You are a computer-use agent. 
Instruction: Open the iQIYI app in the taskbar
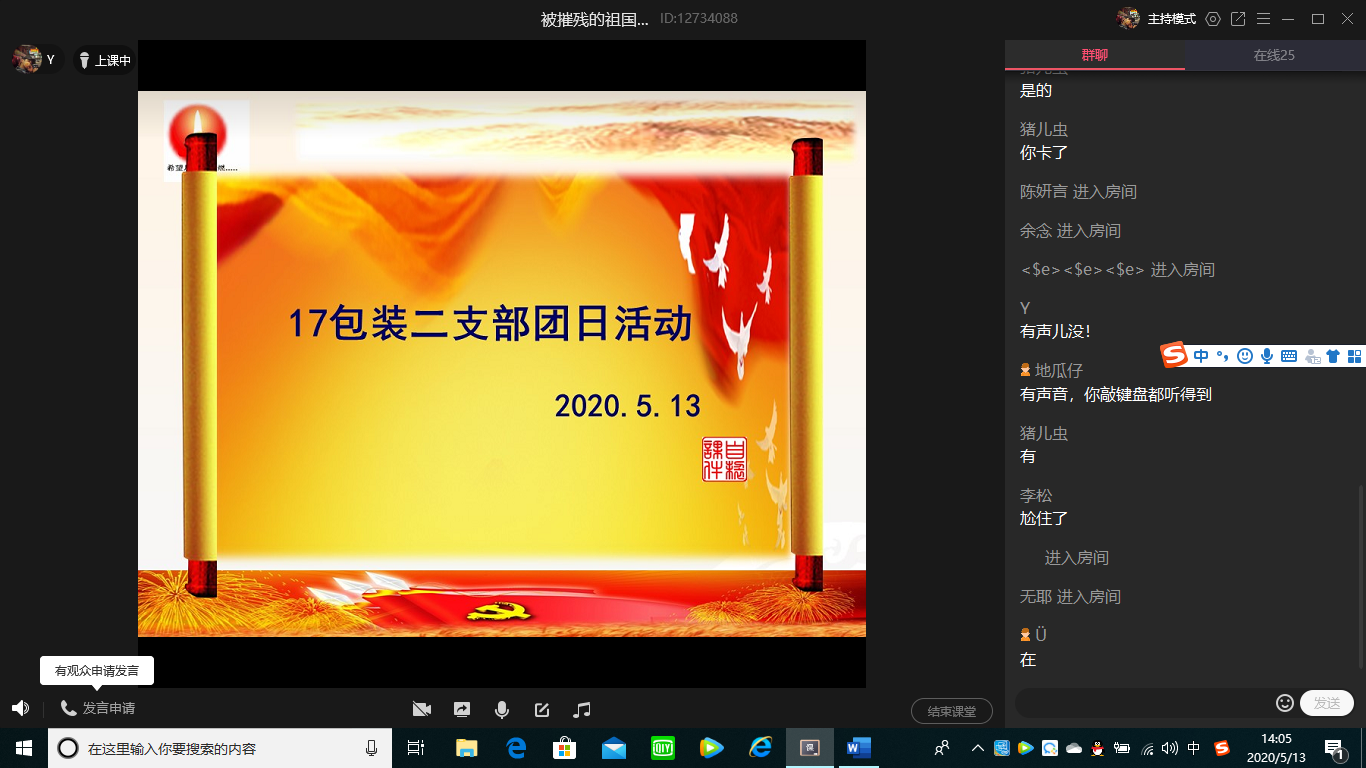click(663, 747)
